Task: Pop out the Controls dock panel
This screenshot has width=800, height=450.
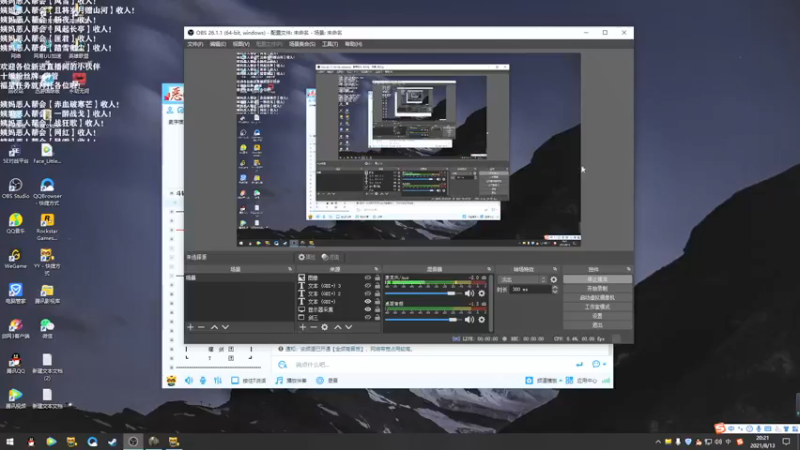Action: tap(629, 269)
